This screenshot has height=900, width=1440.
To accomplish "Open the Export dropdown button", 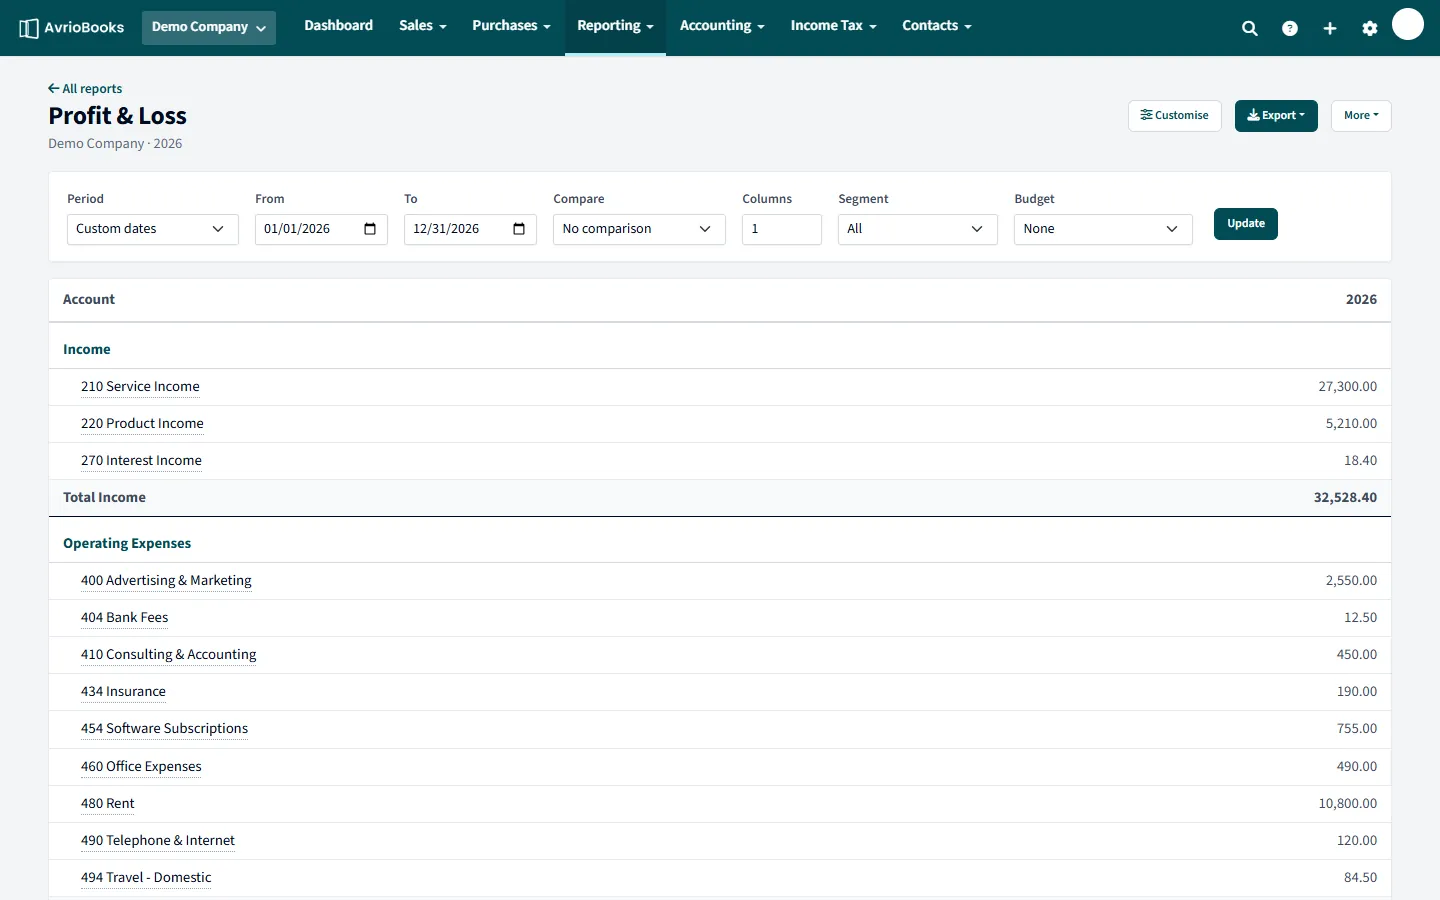I will pos(1276,116).
